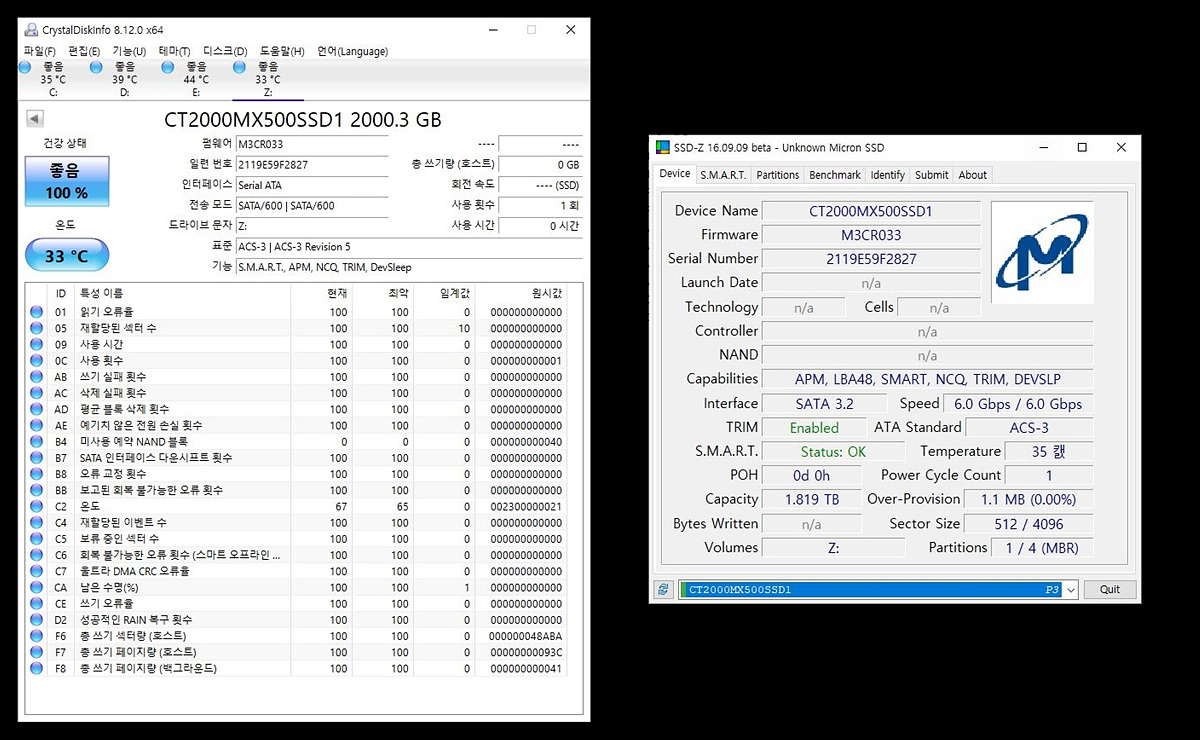Click the Speed 6.0 Gbps / 6.0 Gbps field
Screen dimensions: 1200x740
pyautogui.click(x=1018, y=403)
